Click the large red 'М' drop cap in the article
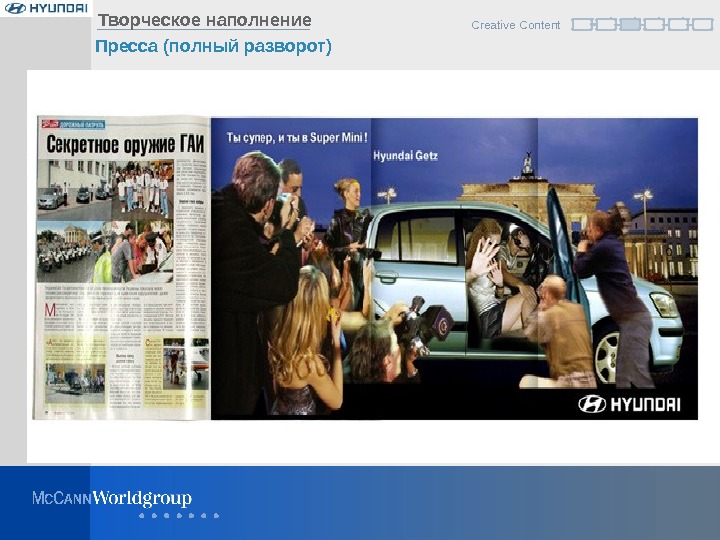This screenshot has height=540, width=720. click(50, 310)
